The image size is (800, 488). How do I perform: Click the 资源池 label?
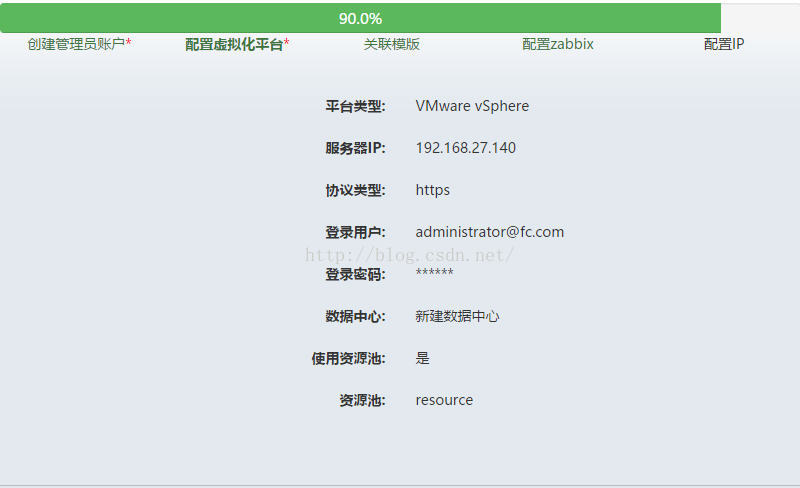[362, 400]
